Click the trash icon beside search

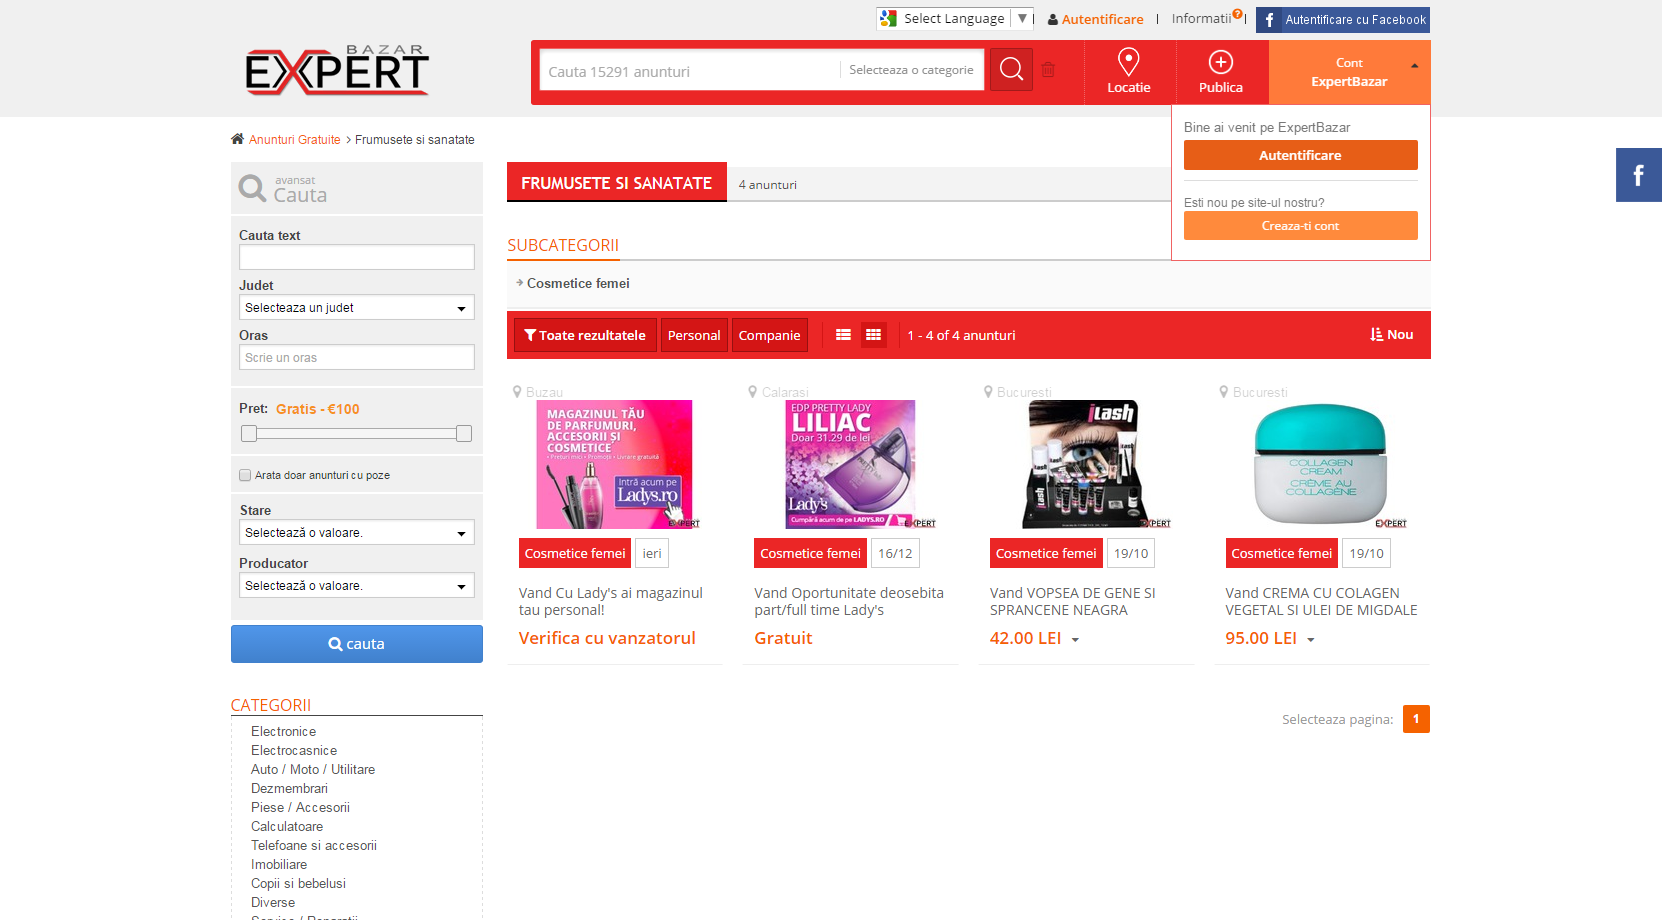(1048, 70)
